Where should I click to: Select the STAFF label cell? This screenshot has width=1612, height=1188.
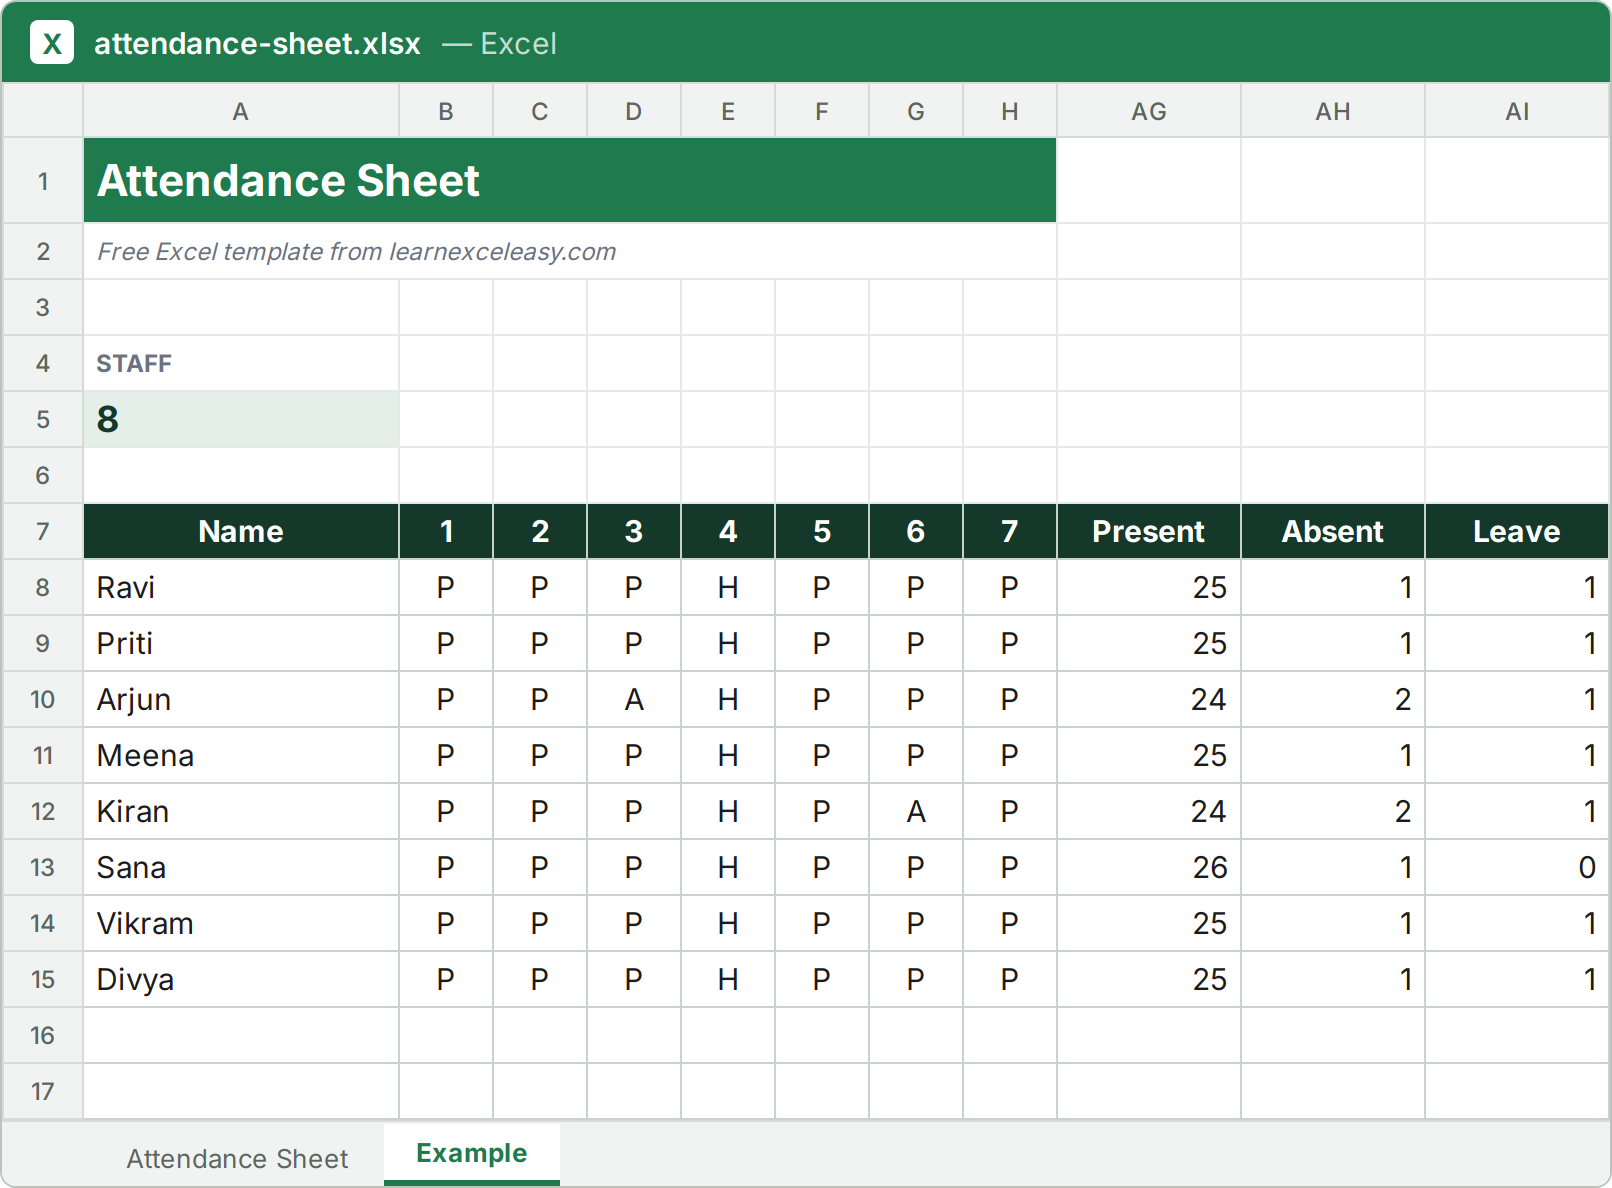[x=241, y=363]
